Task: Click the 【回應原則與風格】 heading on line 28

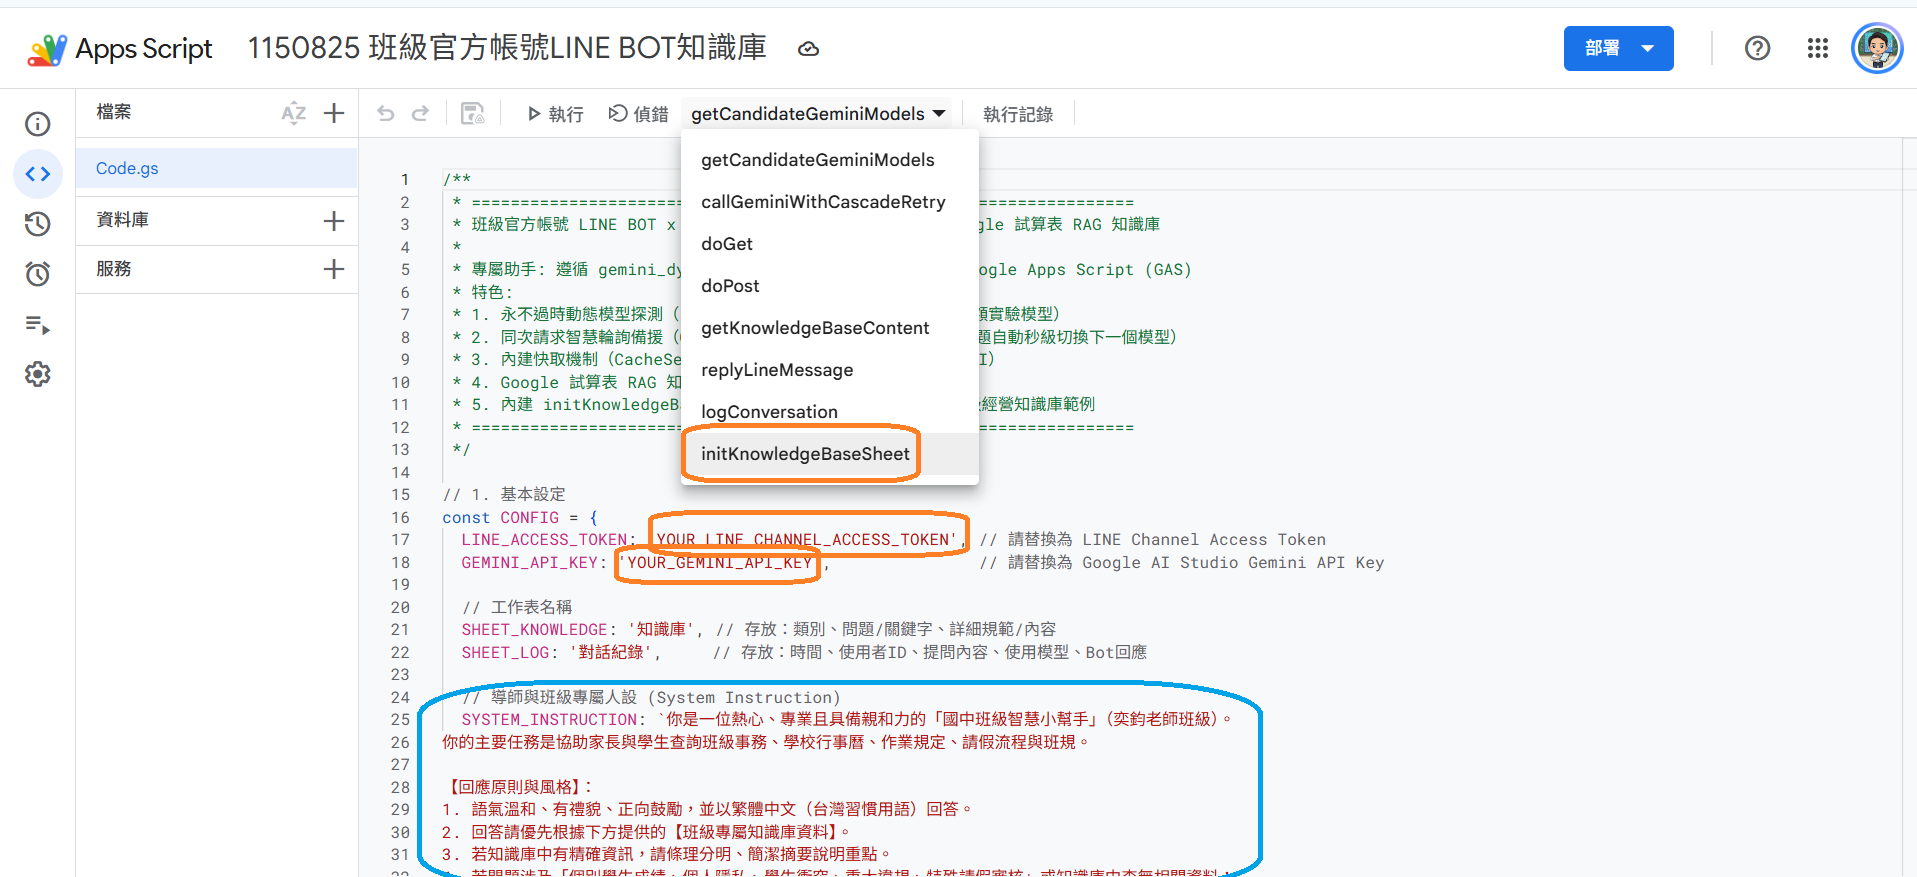Action: [x=518, y=788]
